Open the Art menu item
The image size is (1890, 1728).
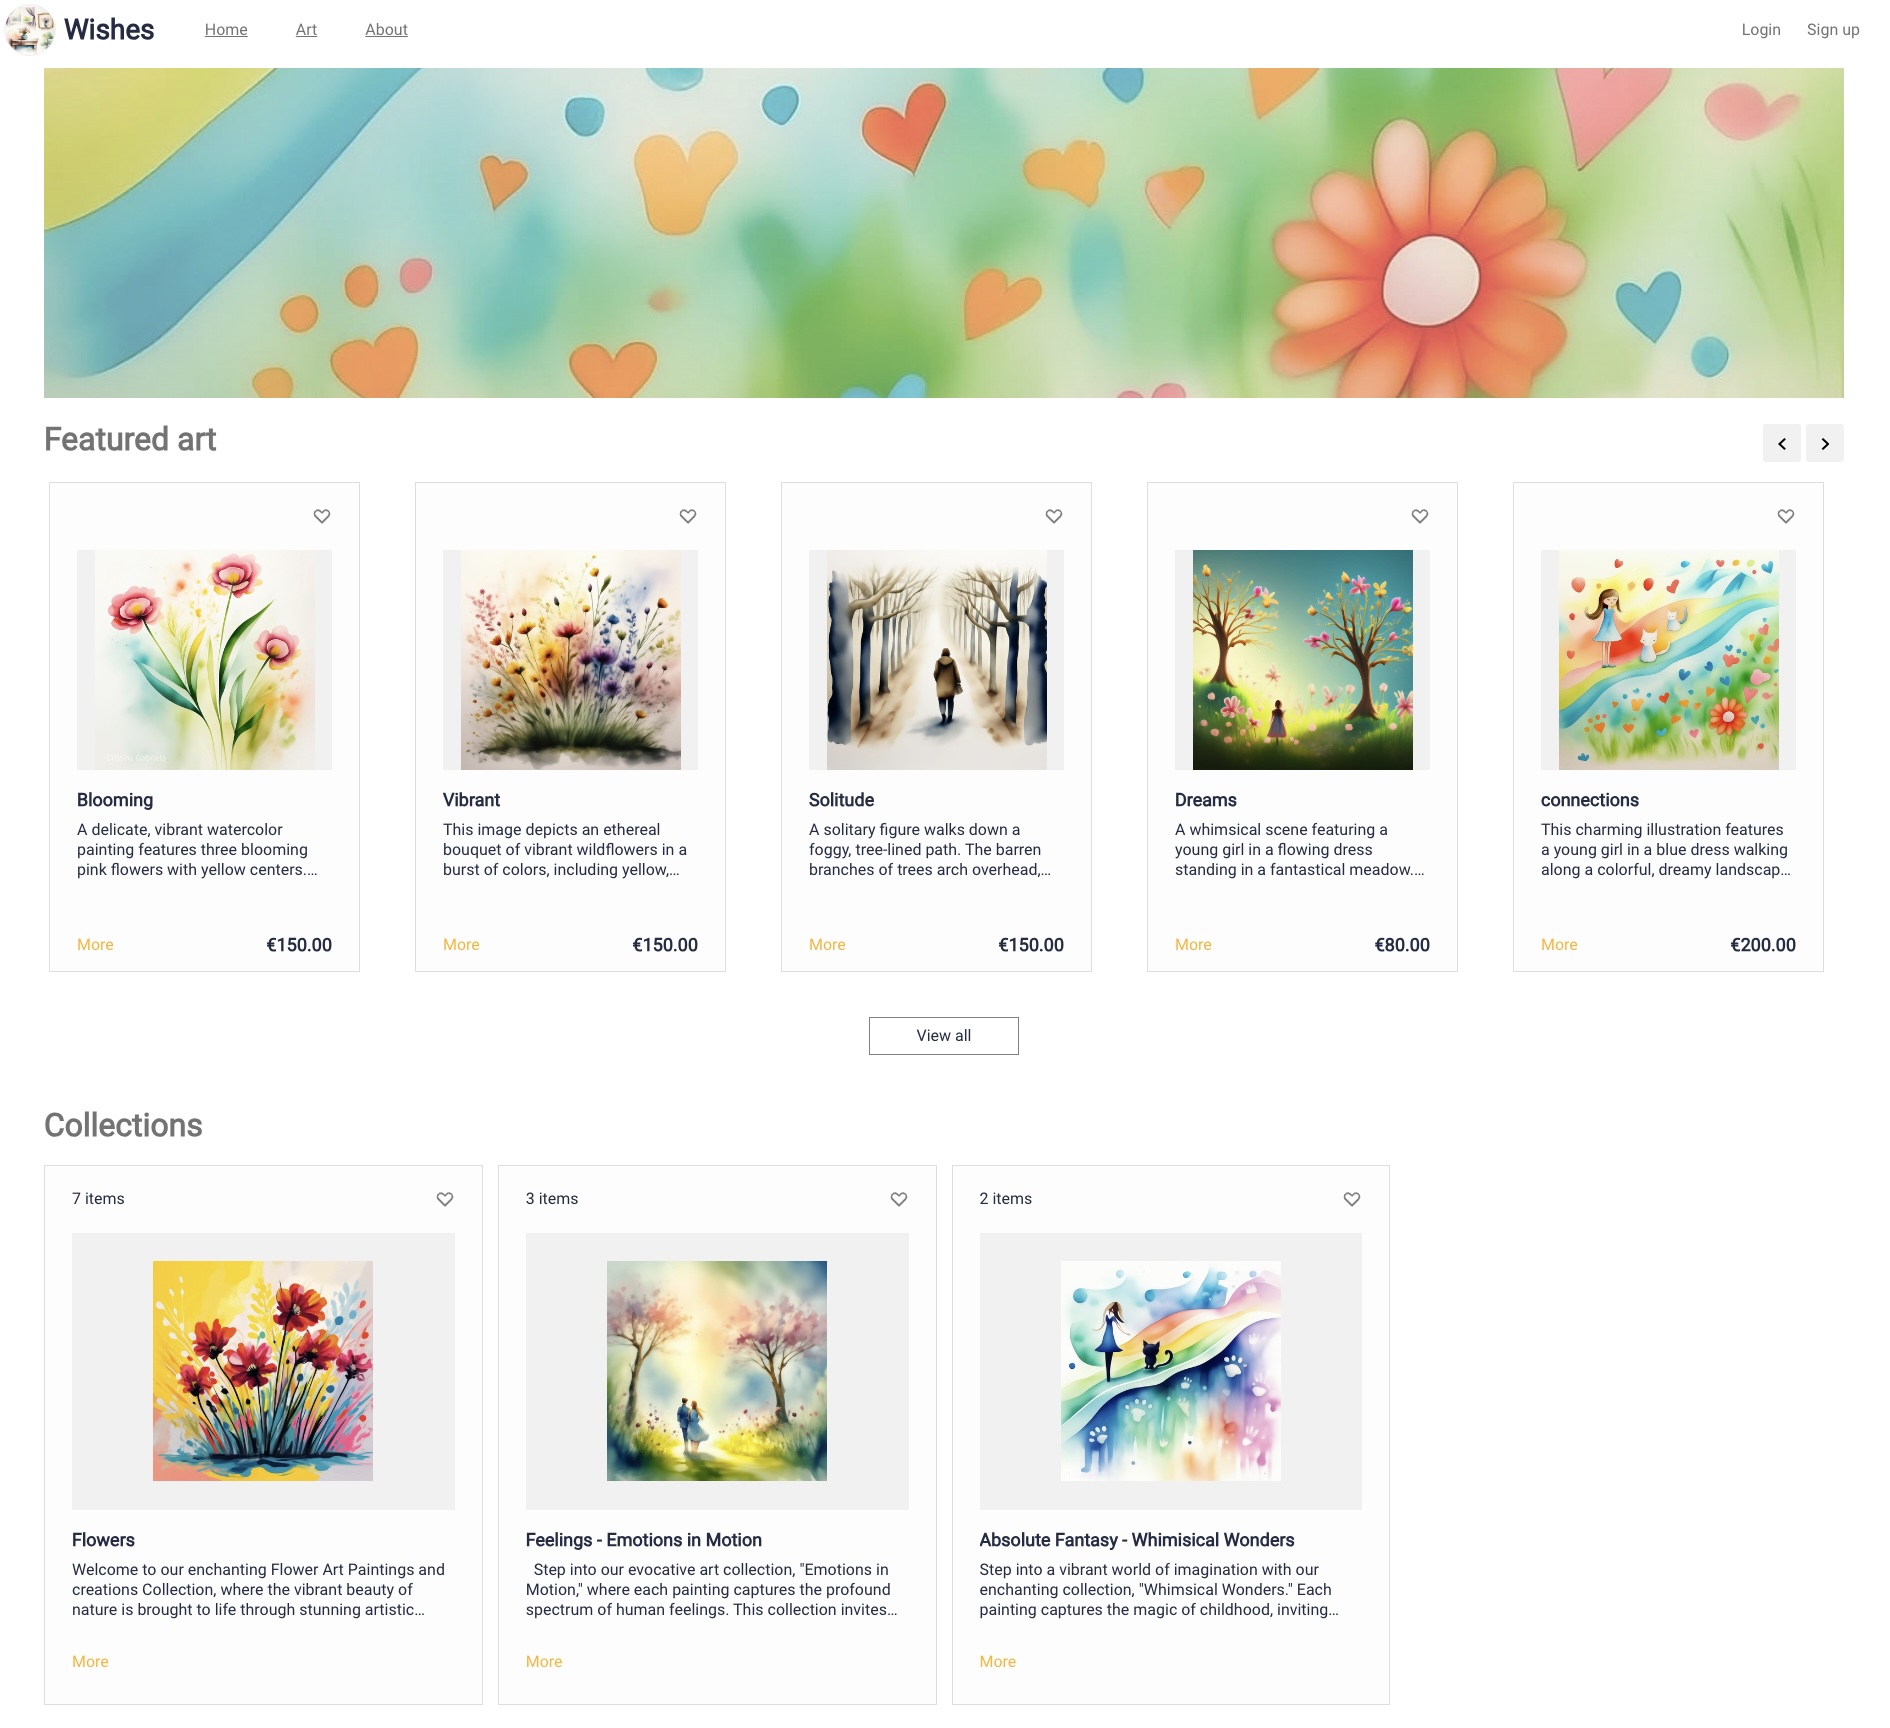click(306, 30)
